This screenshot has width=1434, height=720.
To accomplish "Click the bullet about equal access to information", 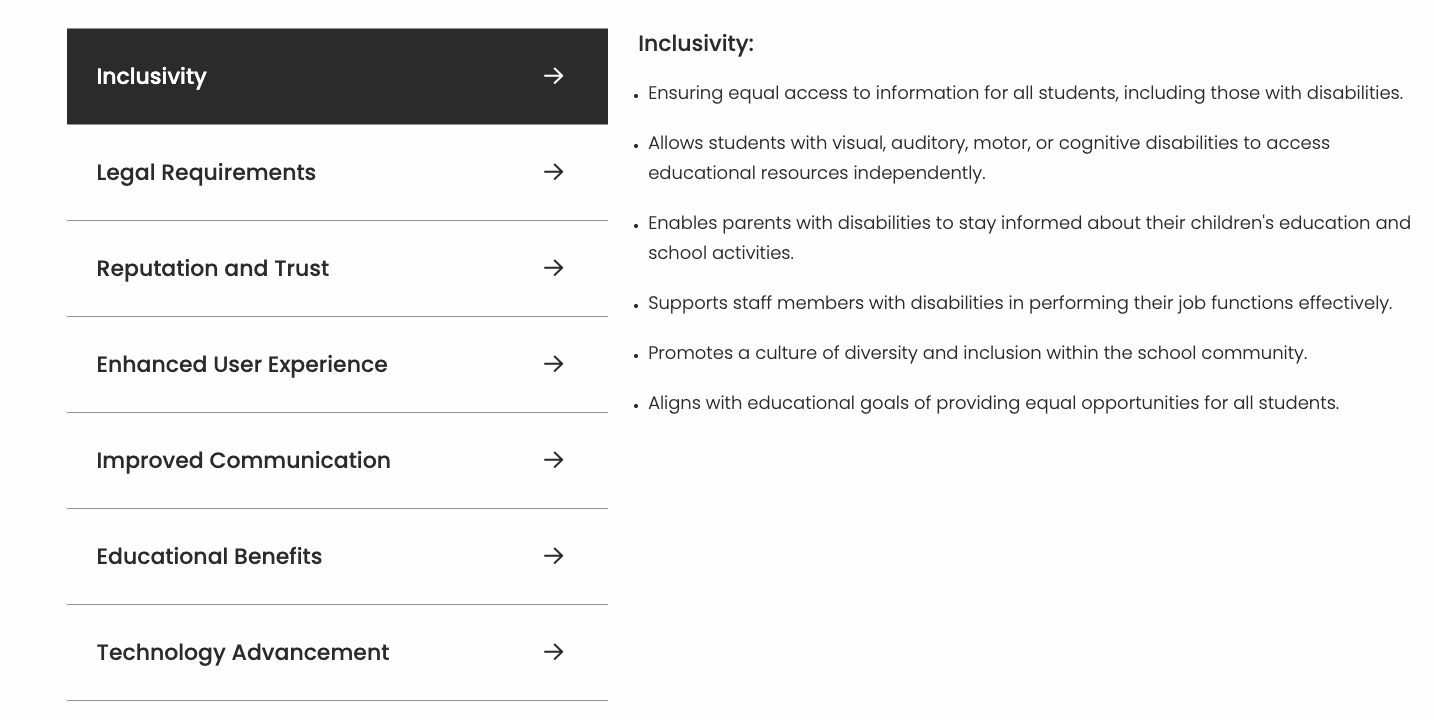I will (x=1025, y=93).
